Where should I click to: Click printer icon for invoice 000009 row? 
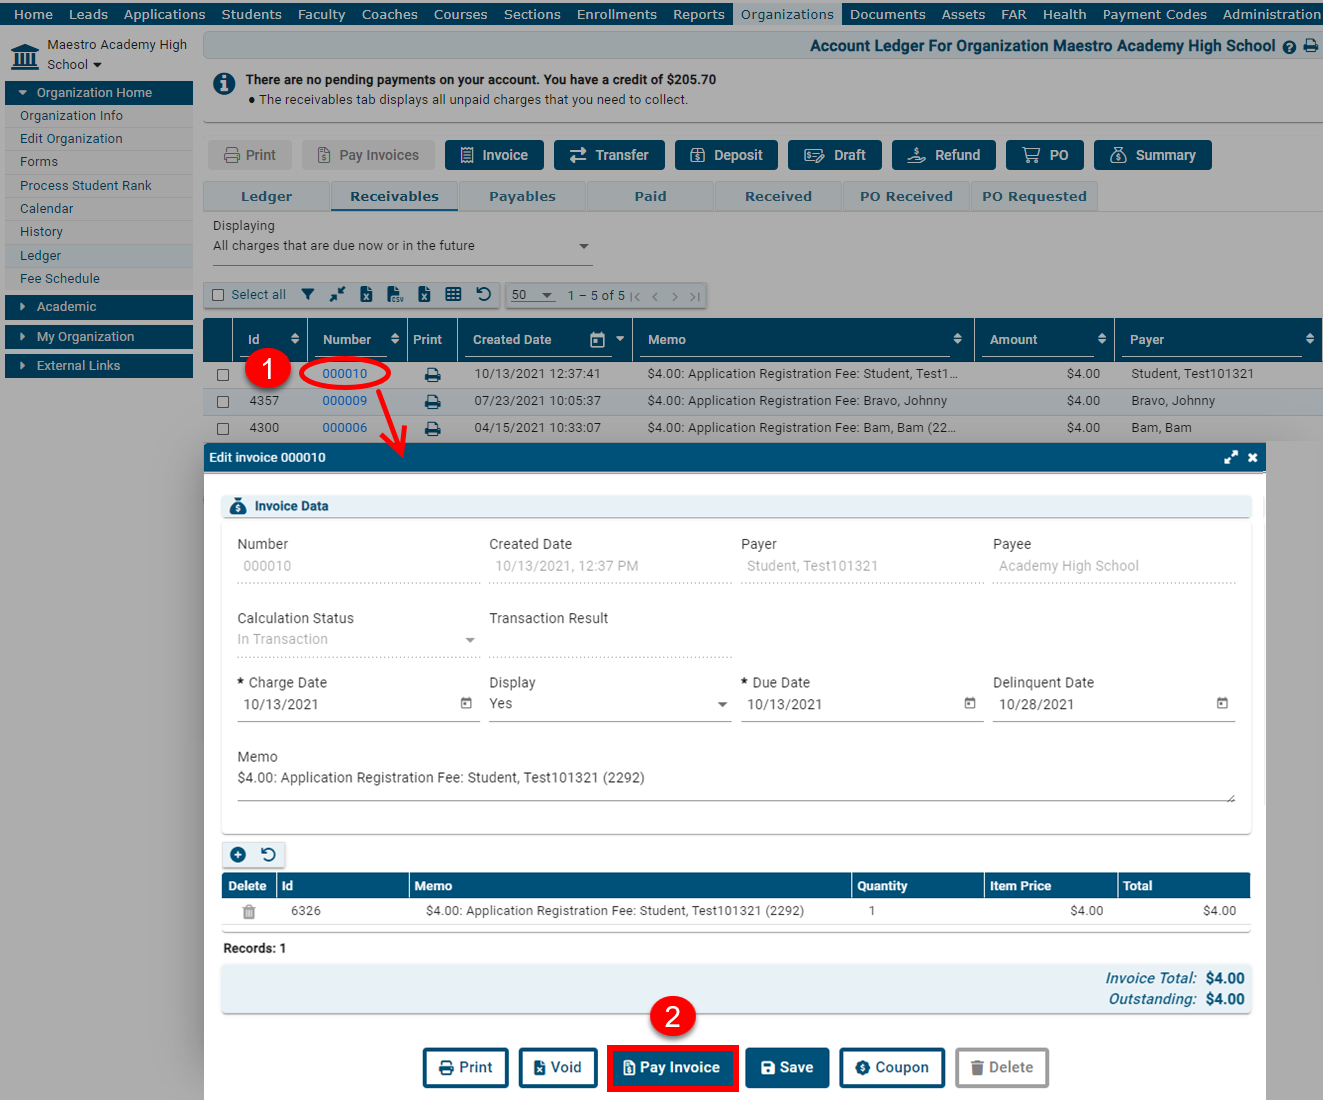tap(432, 401)
